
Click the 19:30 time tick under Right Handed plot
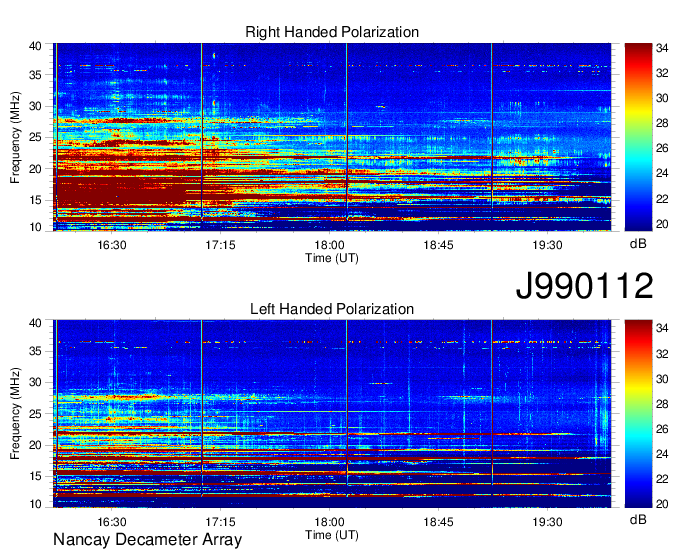pos(547,245)
